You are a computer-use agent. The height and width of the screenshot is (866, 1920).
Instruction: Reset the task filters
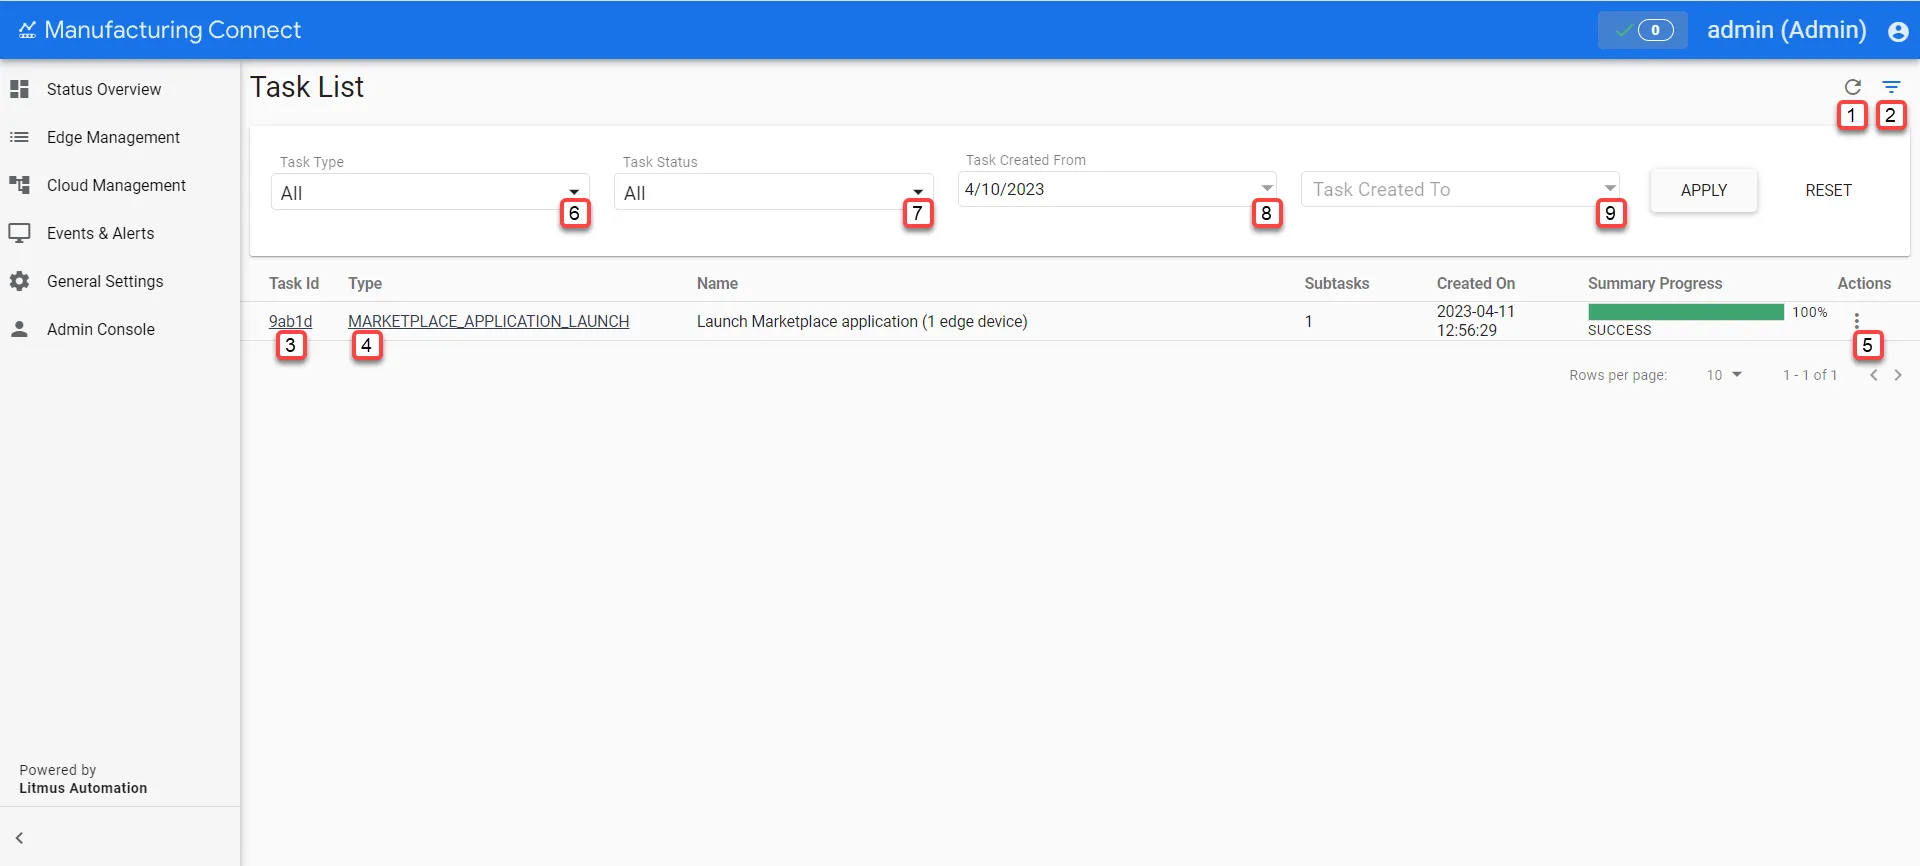pos(1828,190)
